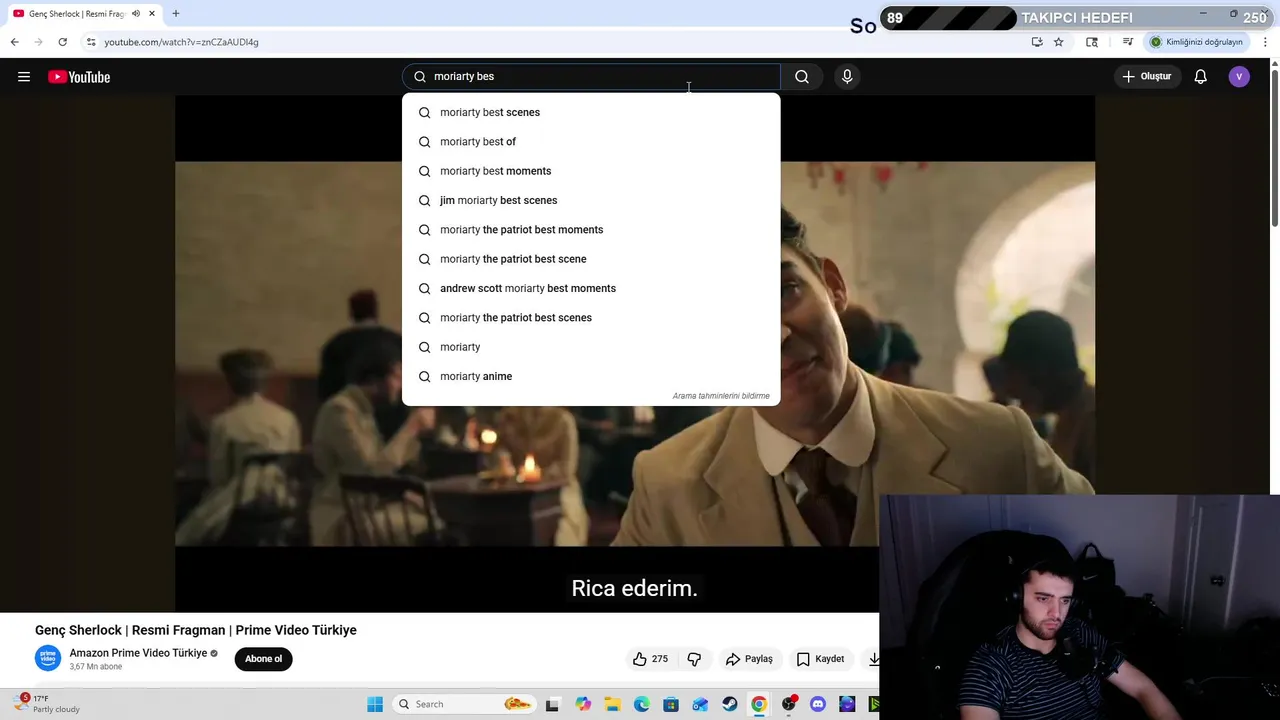The height and width of the screenshot is (720, 1280).
Task: Focus the YouTube search input field
Action: [x=591, y=77]
